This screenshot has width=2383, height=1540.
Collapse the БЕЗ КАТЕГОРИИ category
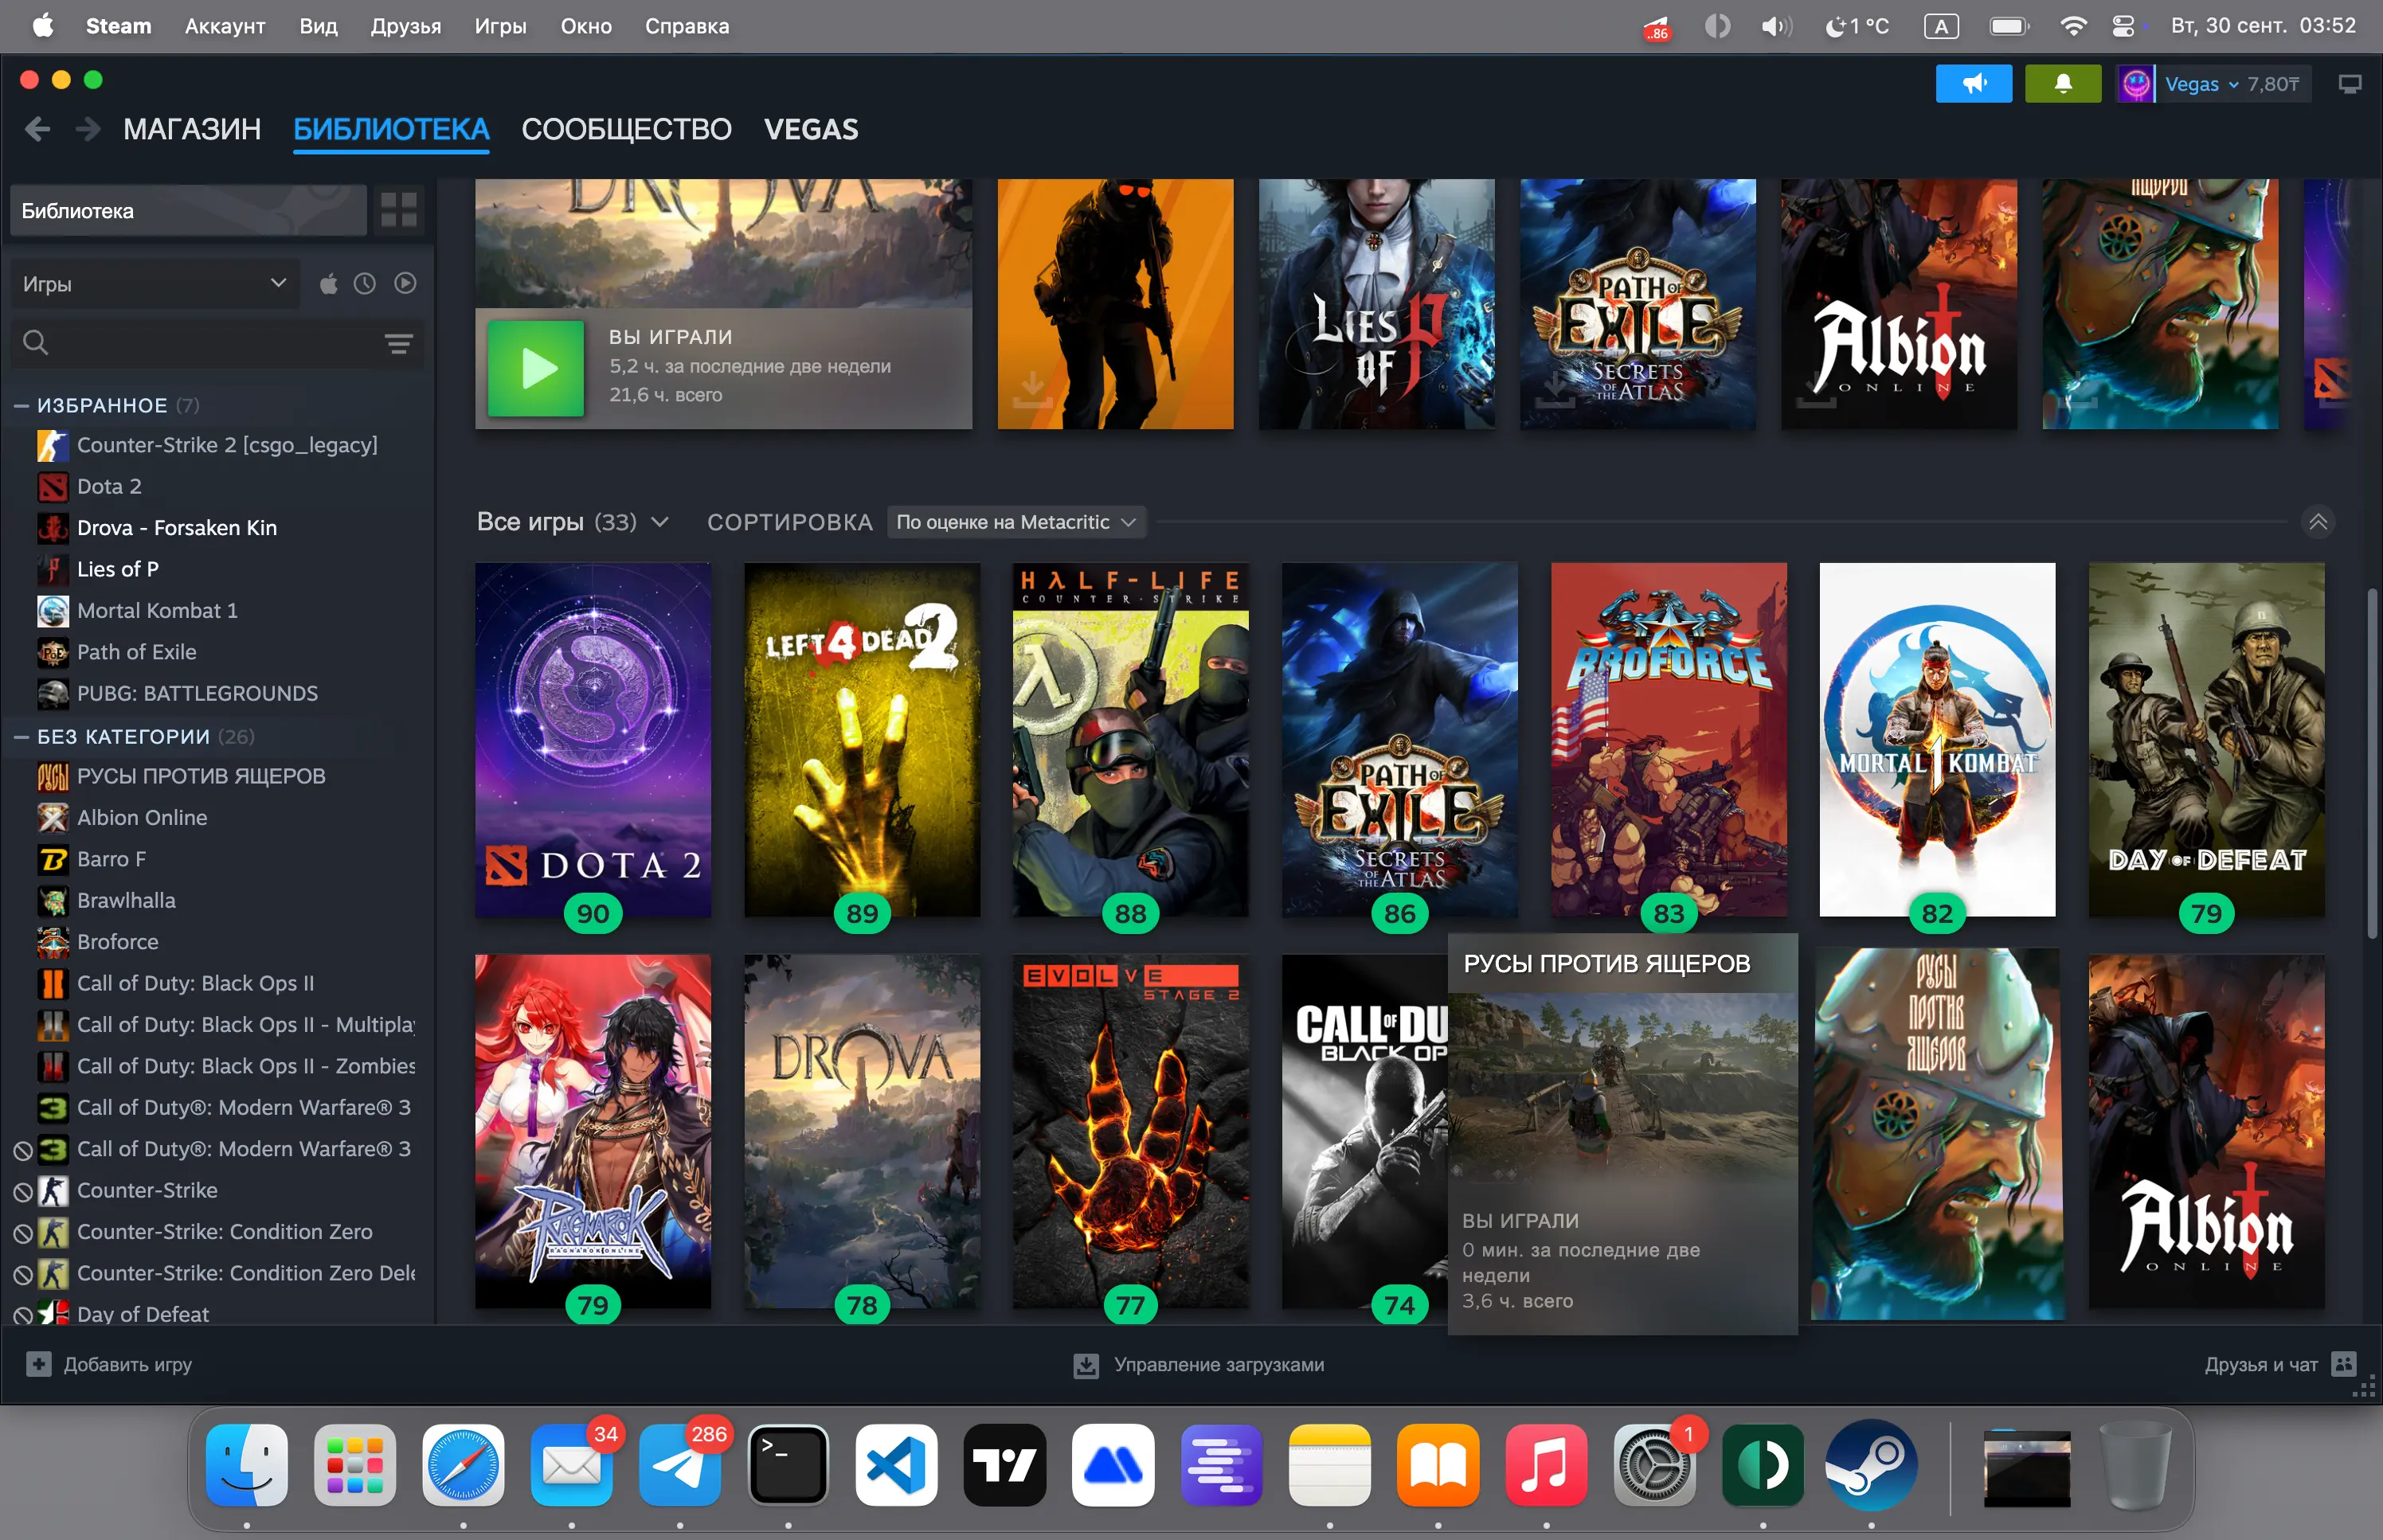click(21, 737)
